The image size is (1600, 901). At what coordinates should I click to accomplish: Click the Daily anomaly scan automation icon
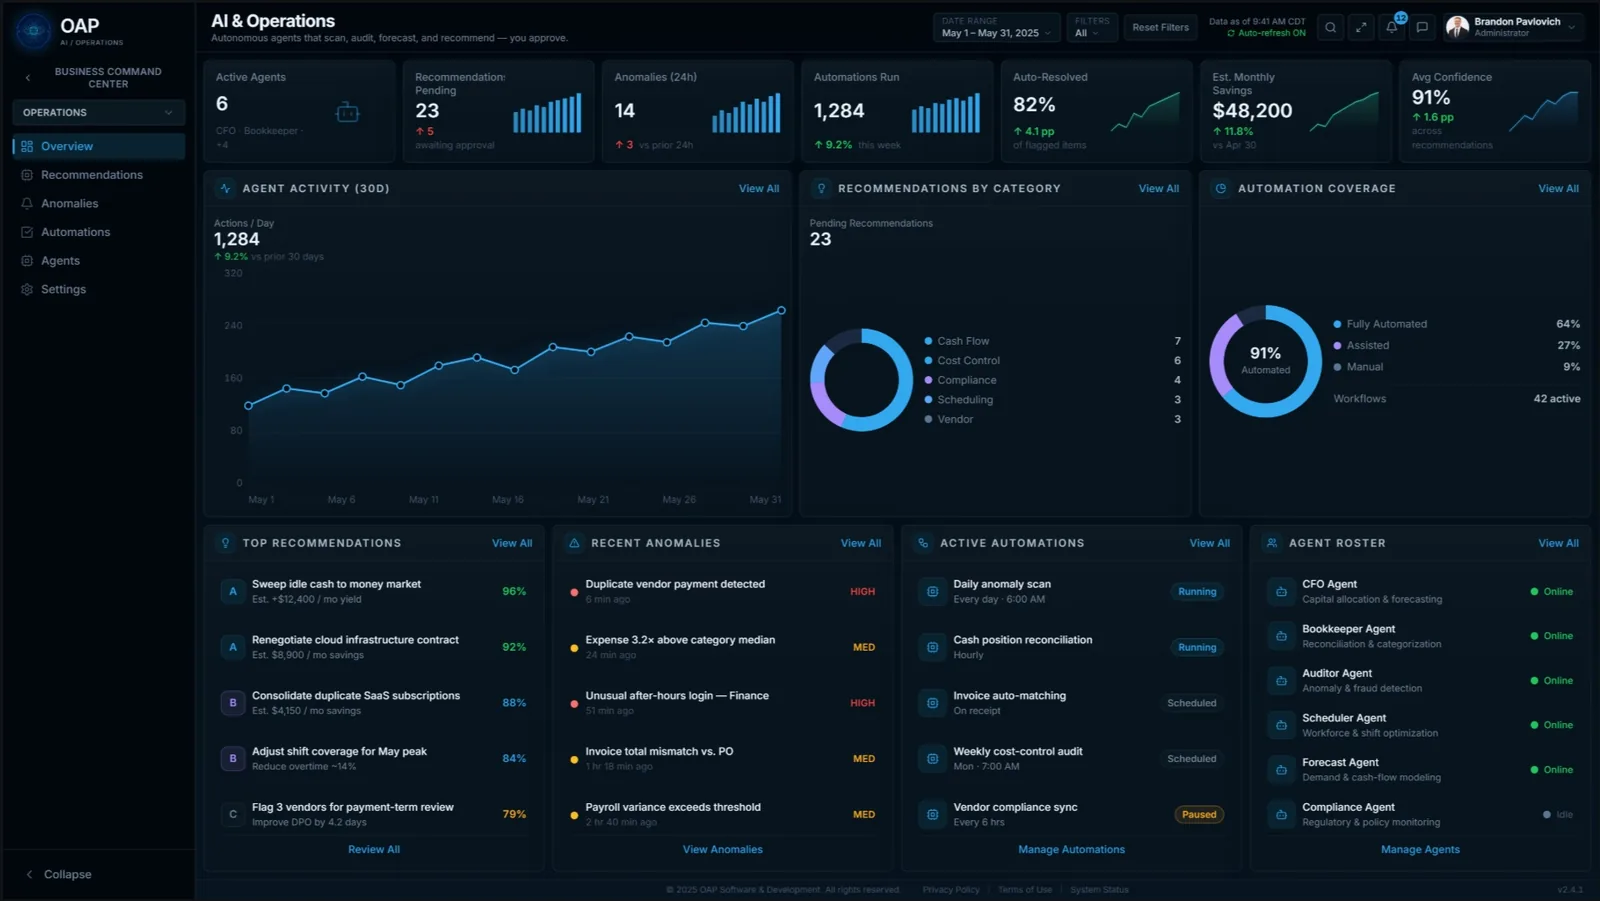[x=932, y=592]
